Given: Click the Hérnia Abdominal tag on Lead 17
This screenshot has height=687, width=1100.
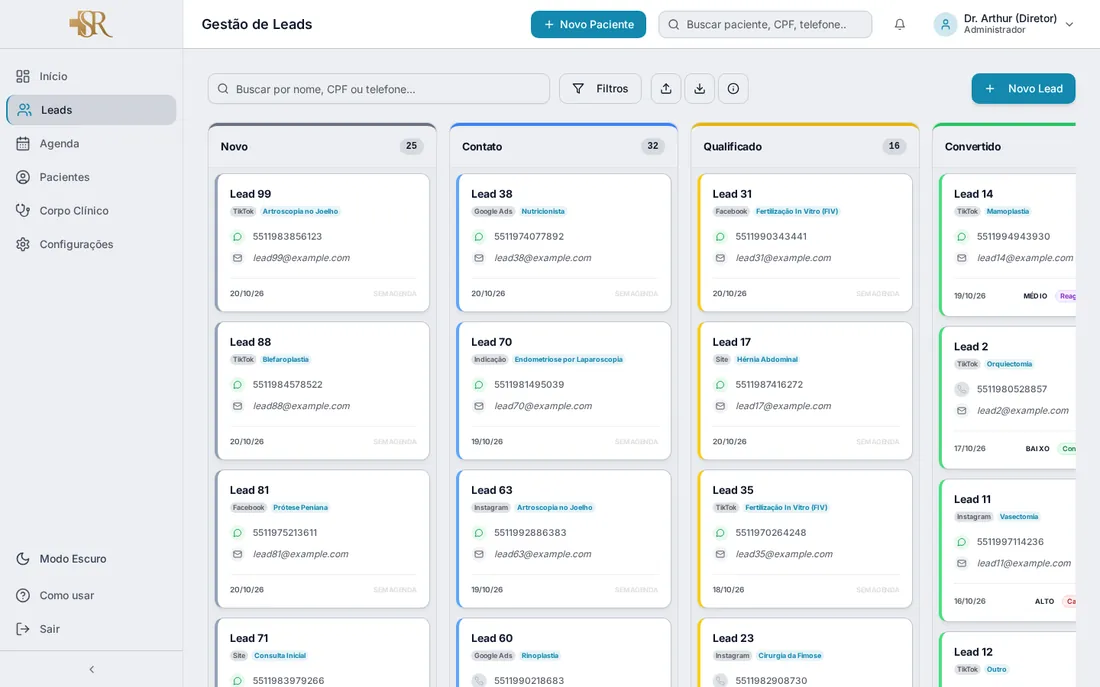Looking at the screenshot, I should (767, 359).
